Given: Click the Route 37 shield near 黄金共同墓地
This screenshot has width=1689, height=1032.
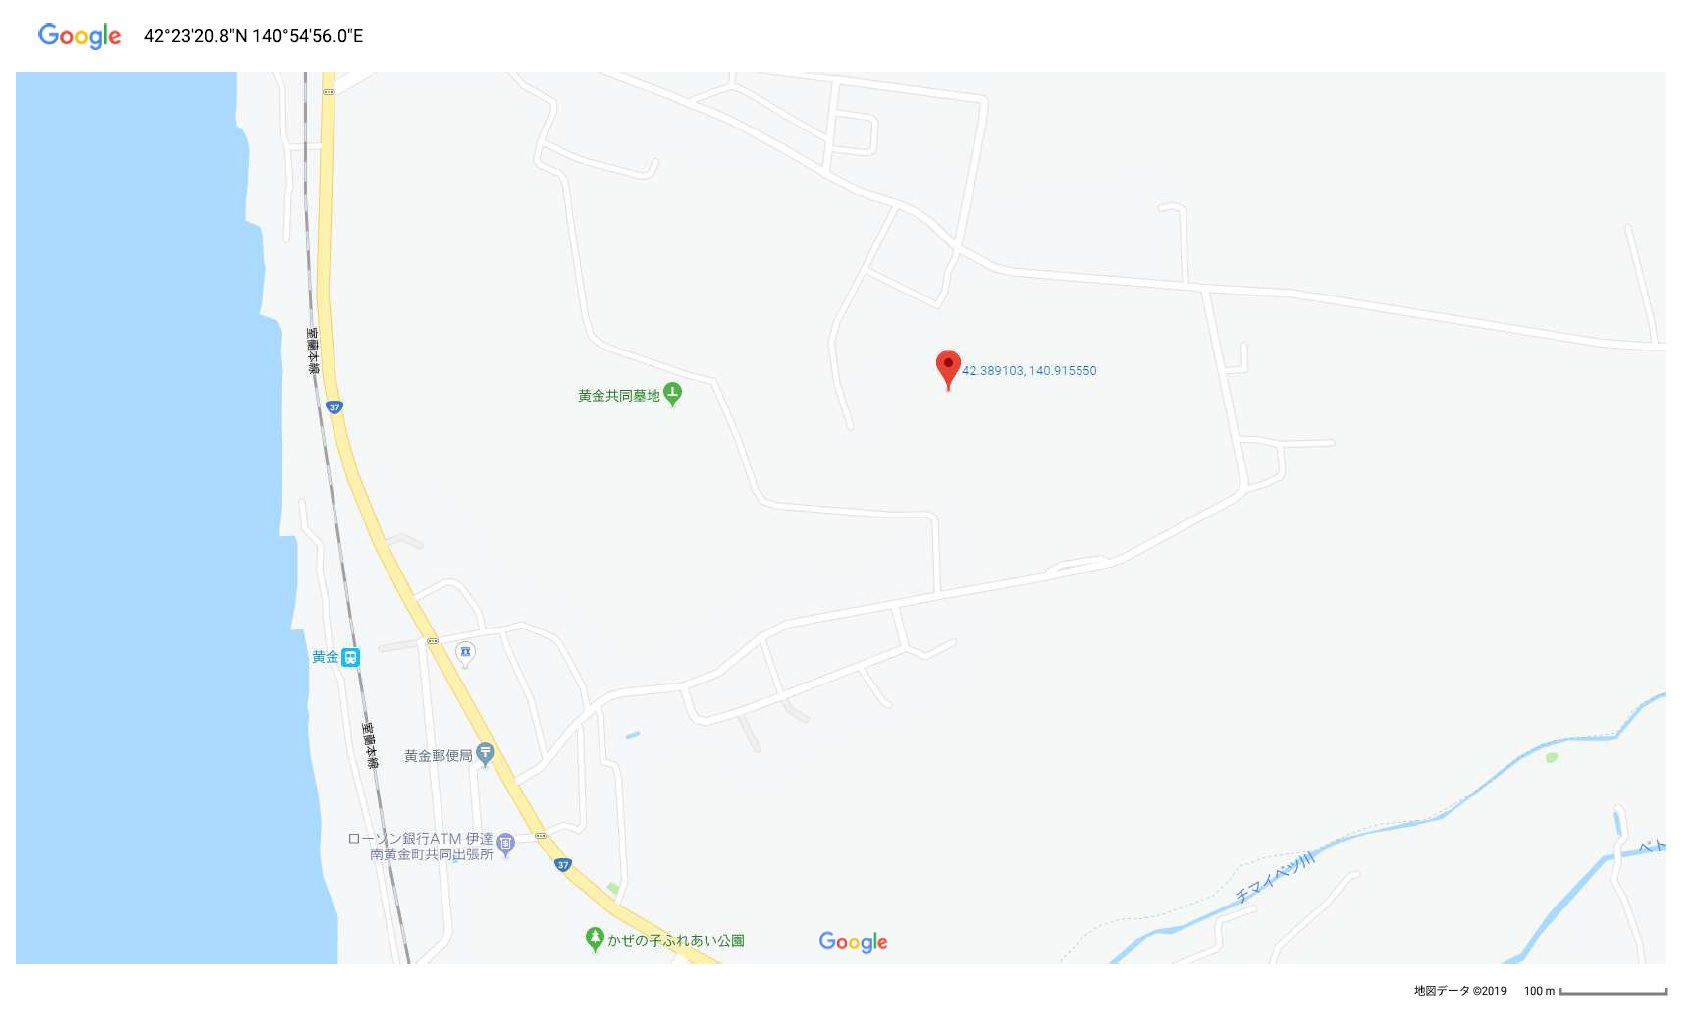Looking at the screenshot, I should click(x=334, y=407).
